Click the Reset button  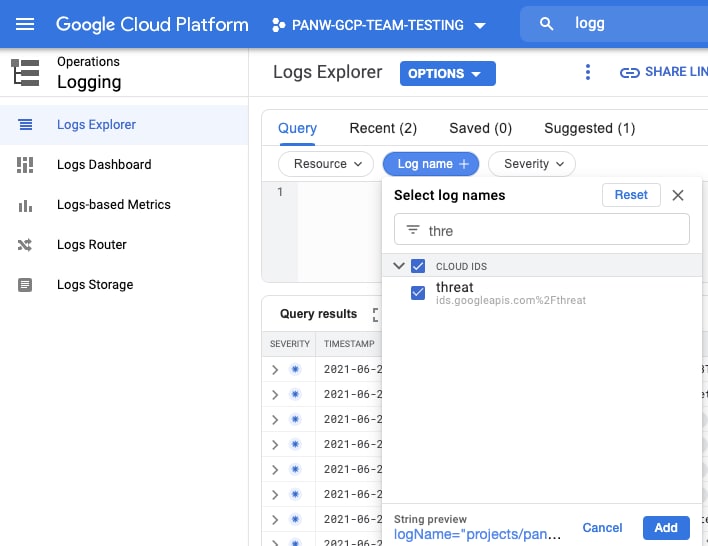tap(631, 195)
